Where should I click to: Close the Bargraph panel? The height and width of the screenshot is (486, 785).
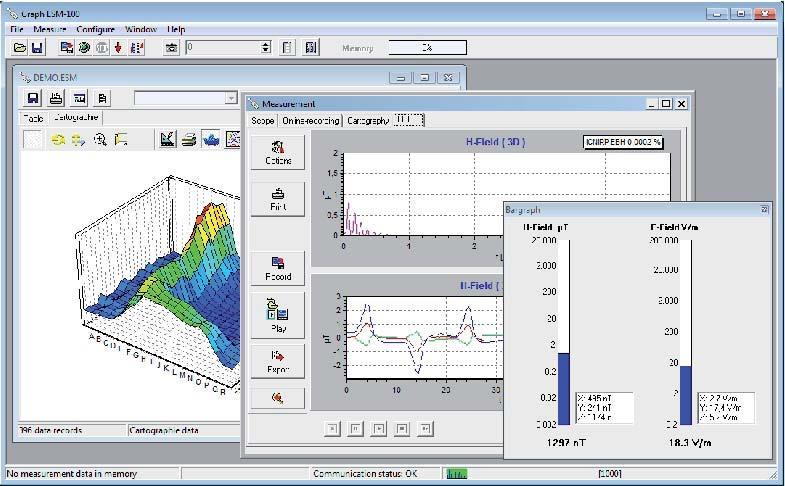(764, 209)
